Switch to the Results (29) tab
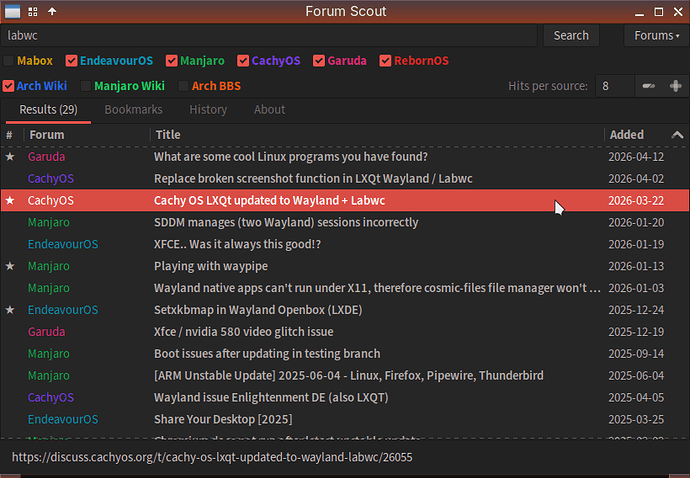 tap(48, 110)
